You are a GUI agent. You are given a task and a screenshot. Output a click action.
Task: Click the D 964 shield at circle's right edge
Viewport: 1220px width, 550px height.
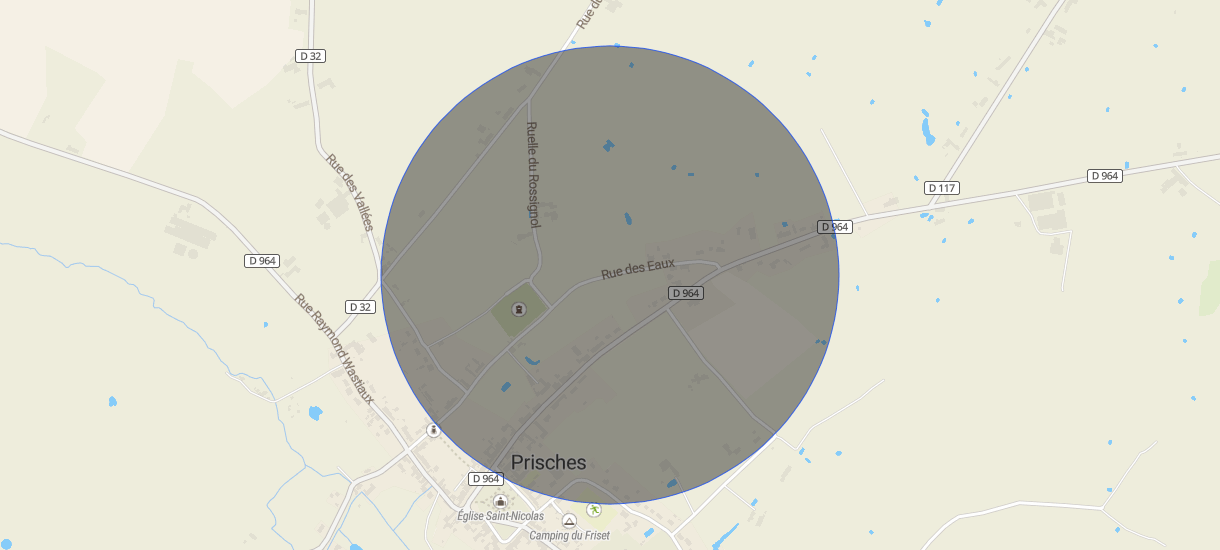pyautogui.click(x=835, y=227)
